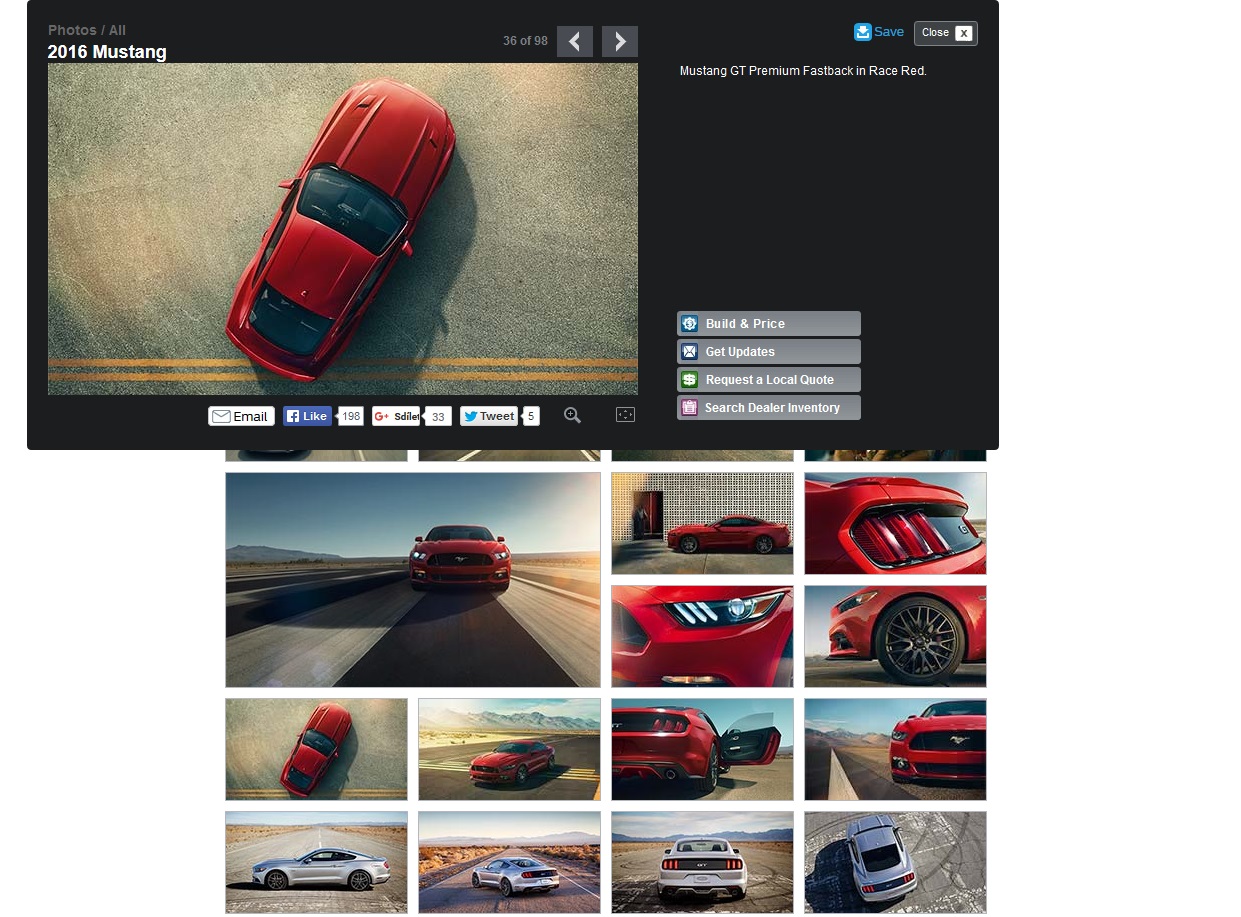Open Build & Price
Image resolution: width=1241 pixels, height=917 pixels.
[x=768, y=324]
